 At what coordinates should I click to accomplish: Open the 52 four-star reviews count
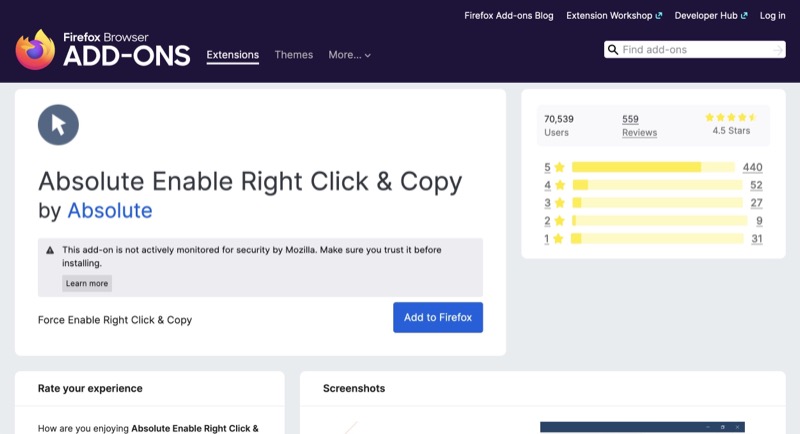click(x=756, y=185)
